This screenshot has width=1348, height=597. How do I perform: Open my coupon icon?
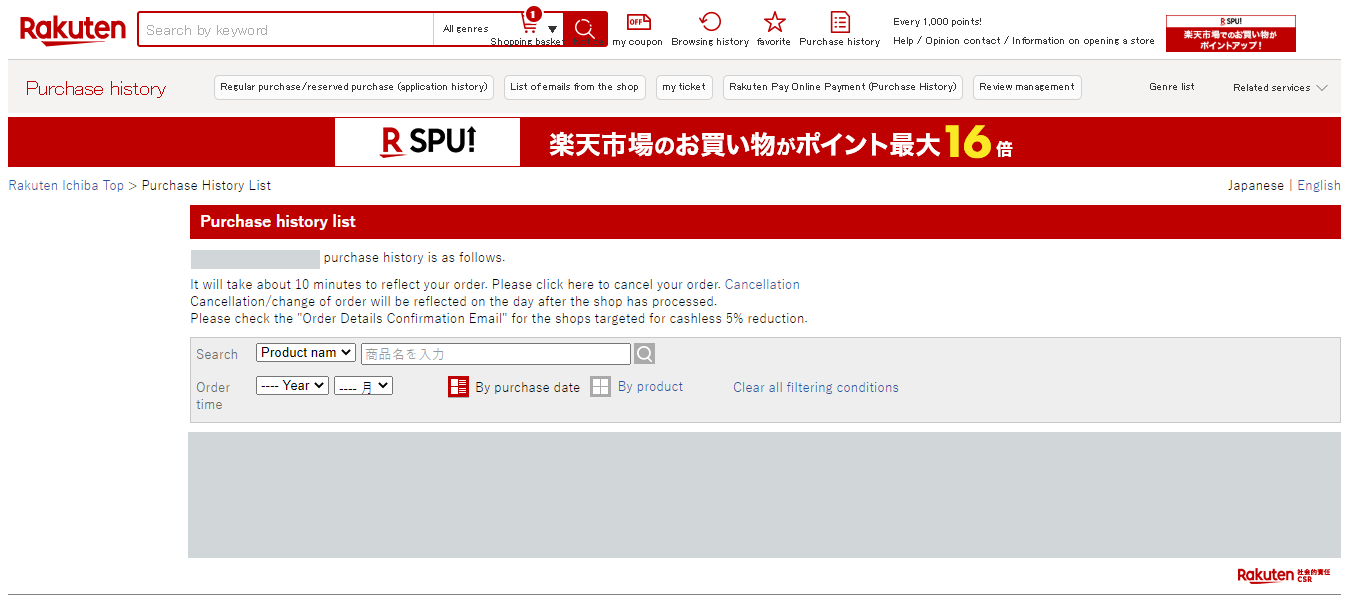point(638,22)
